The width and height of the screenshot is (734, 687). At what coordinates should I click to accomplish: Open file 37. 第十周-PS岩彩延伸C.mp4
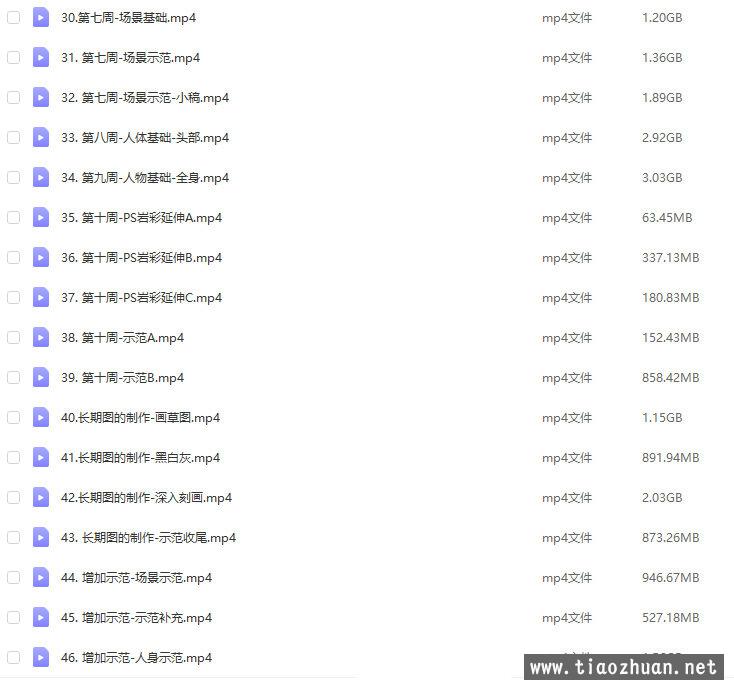(x=141, y=298)
